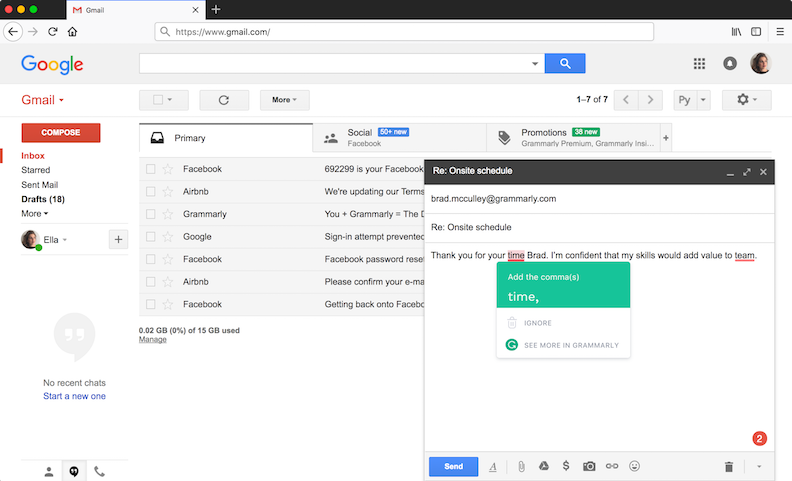Open Grammarly error count badge
The height and width of the screenshot is (481, 792).
(x=759, y=439)
